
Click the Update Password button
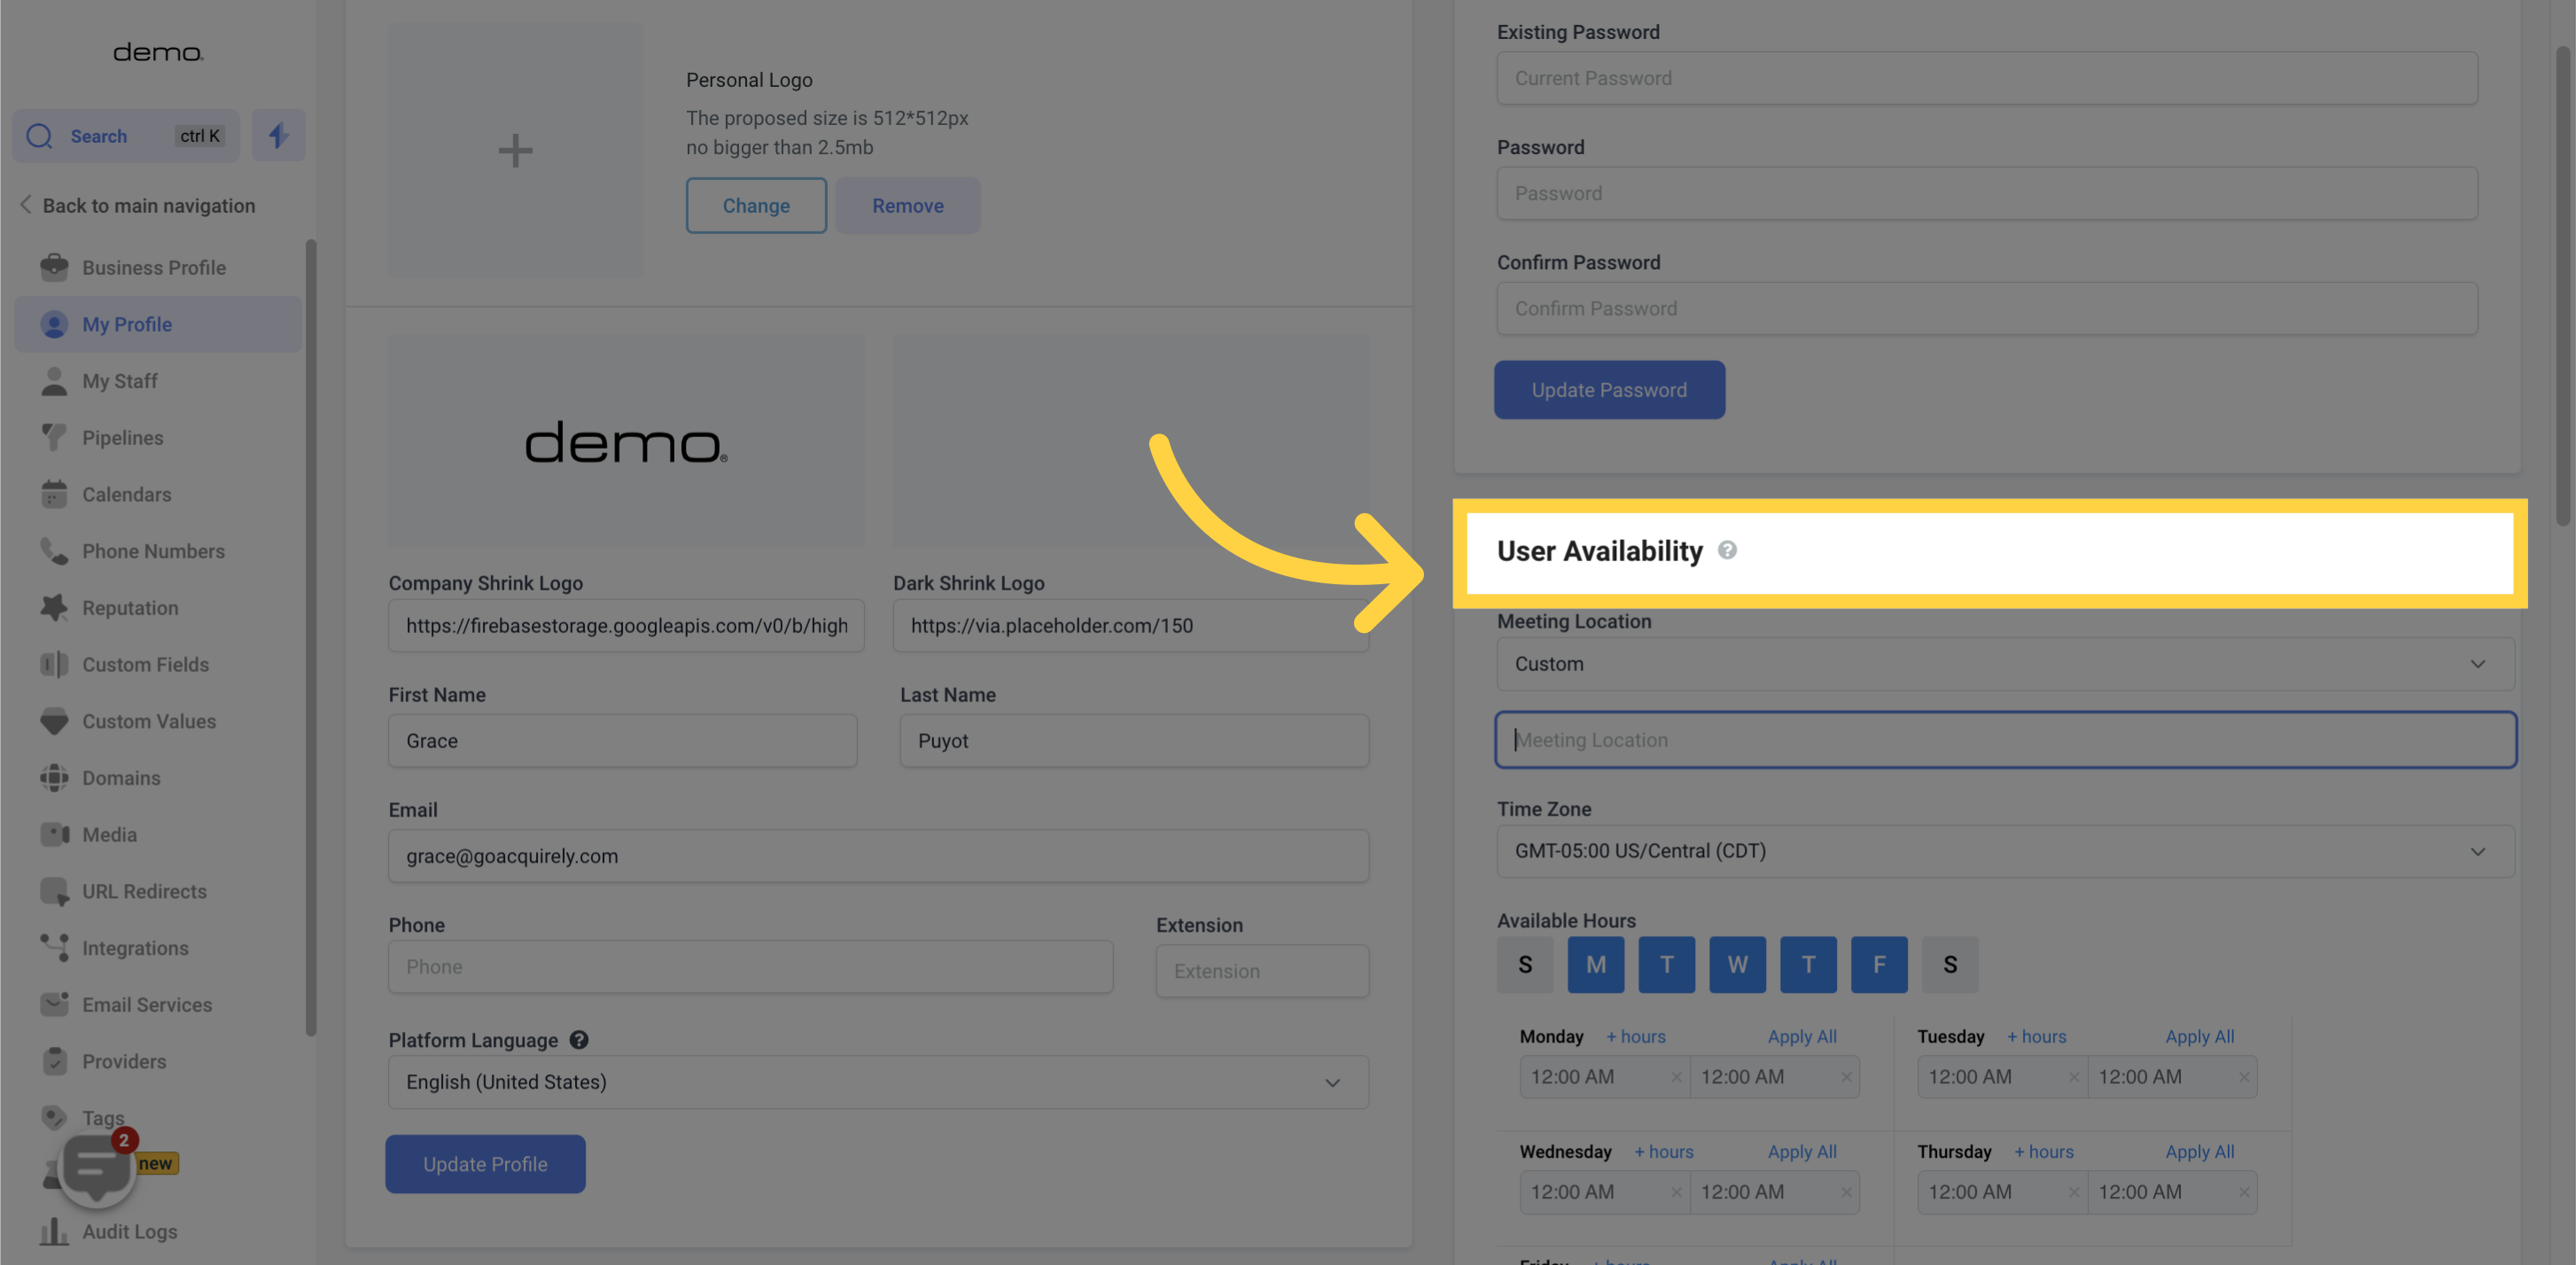[x=1608, y=389]
